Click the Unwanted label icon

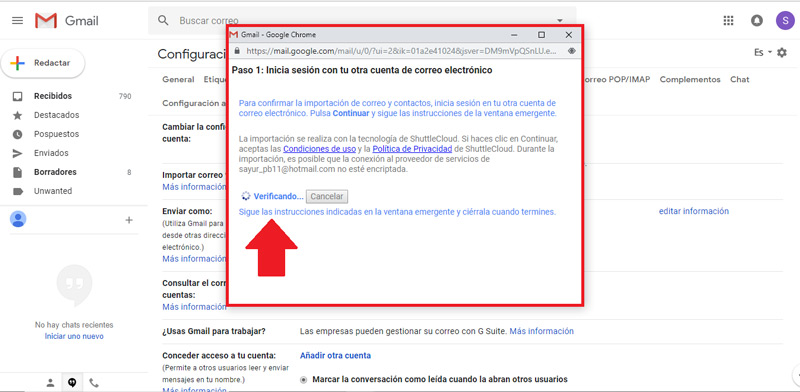(18, 191)
